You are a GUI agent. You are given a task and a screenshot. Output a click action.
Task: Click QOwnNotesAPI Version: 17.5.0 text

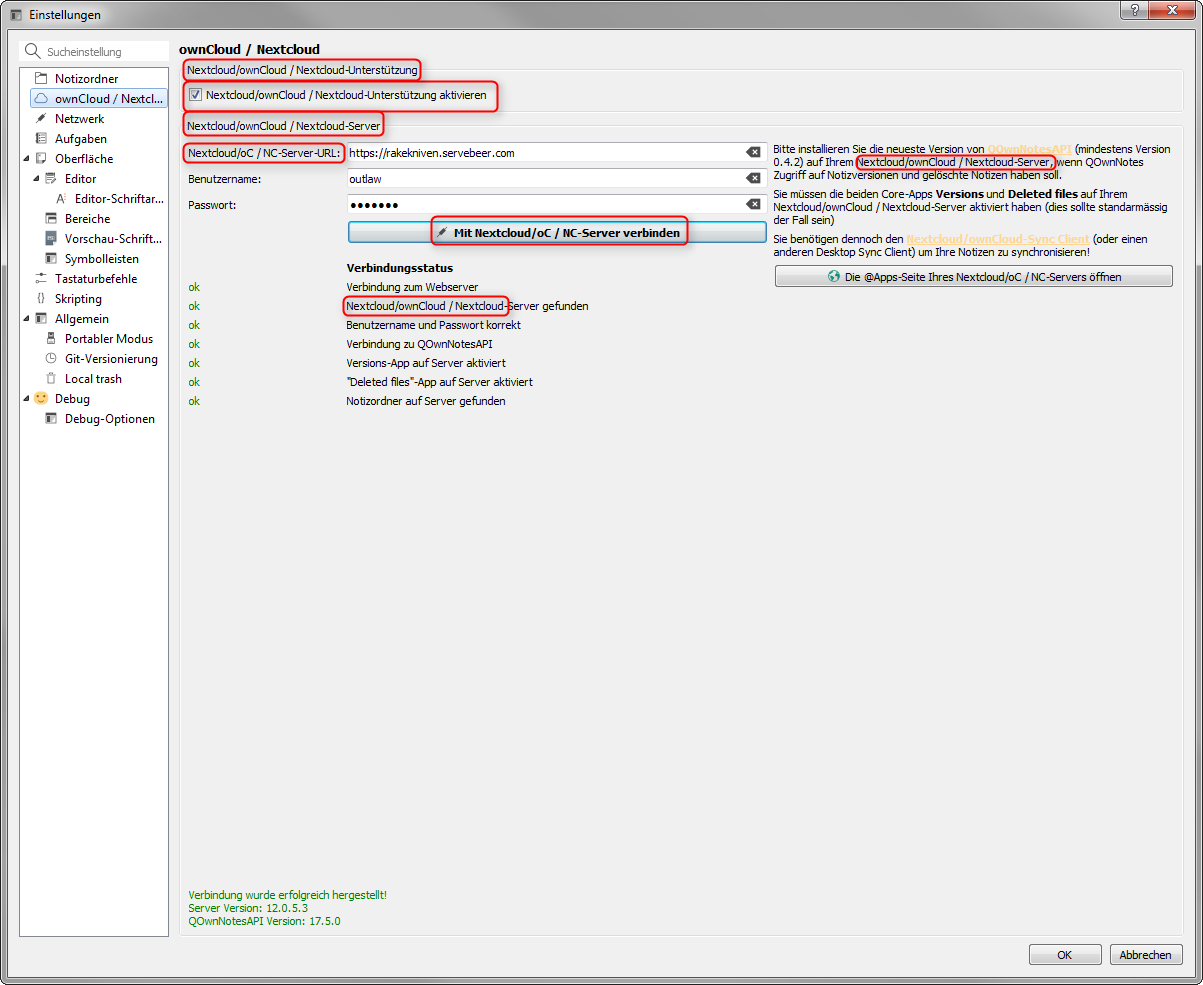coord(264,921)
